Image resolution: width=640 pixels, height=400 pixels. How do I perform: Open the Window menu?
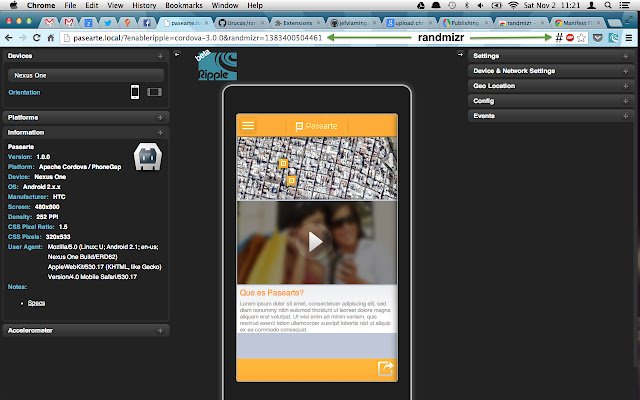[225, 5]
